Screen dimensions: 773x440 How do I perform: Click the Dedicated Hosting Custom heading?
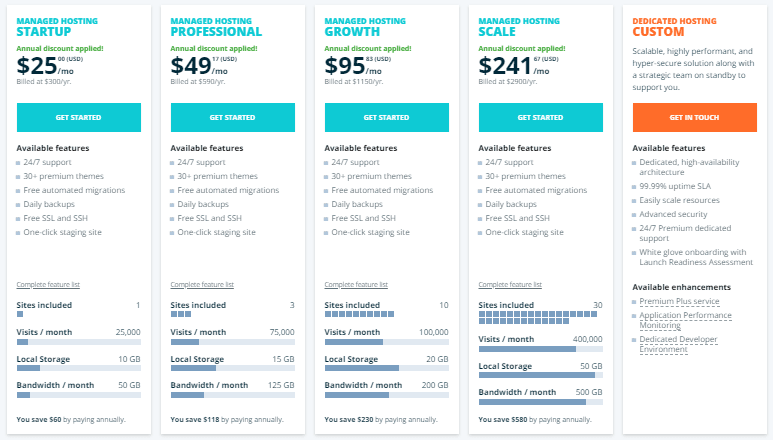coord(674,27)
